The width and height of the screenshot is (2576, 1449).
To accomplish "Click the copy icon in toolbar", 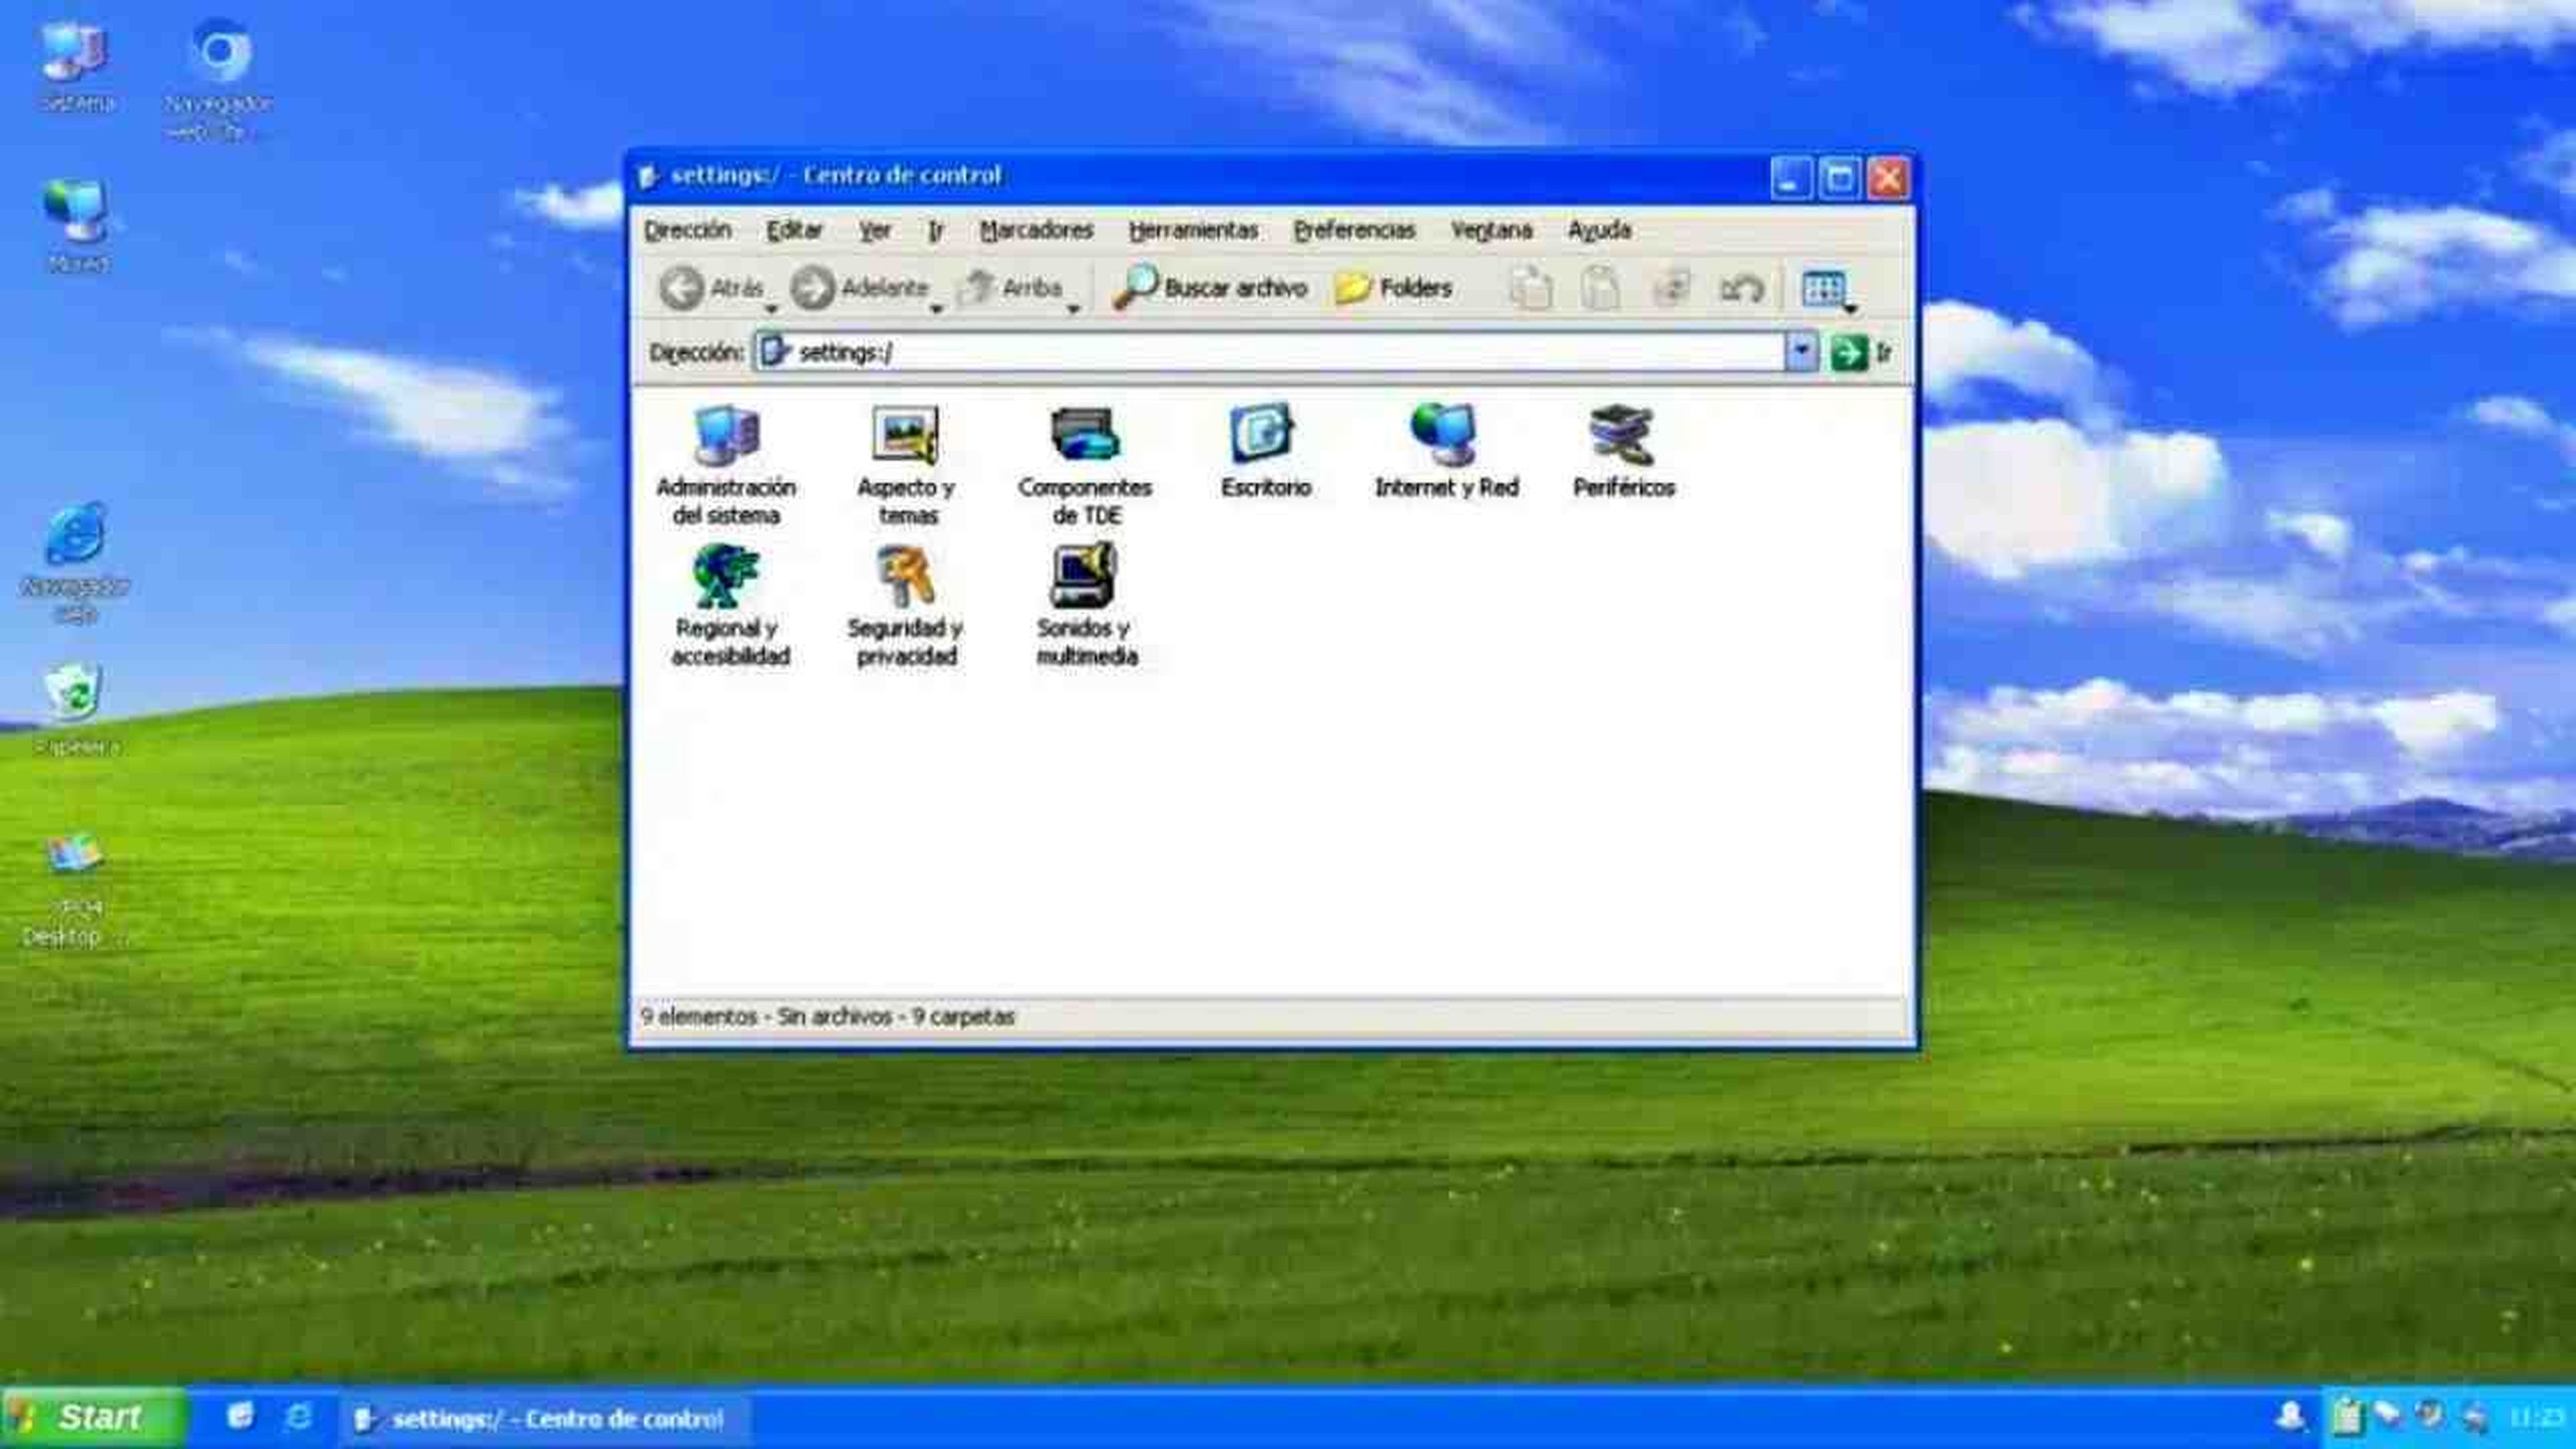I will (x=1530, y=288).
